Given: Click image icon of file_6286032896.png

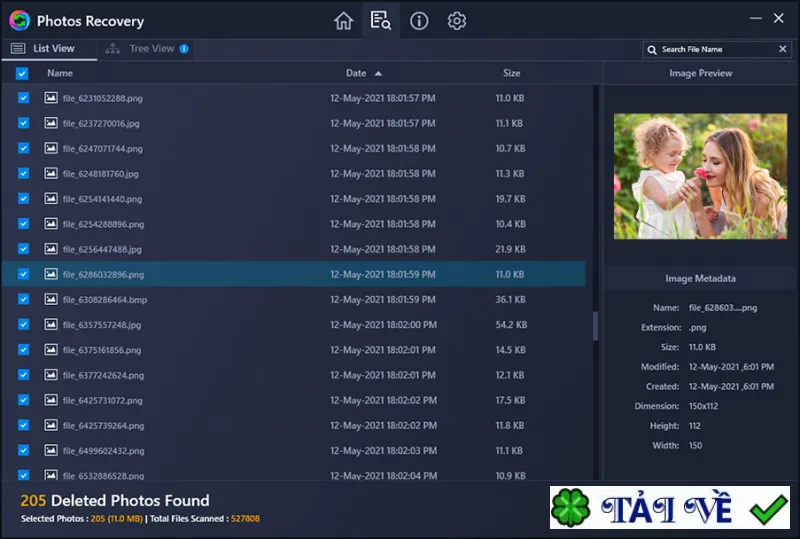Looking at the screenshot, I should tap(51, 274).
